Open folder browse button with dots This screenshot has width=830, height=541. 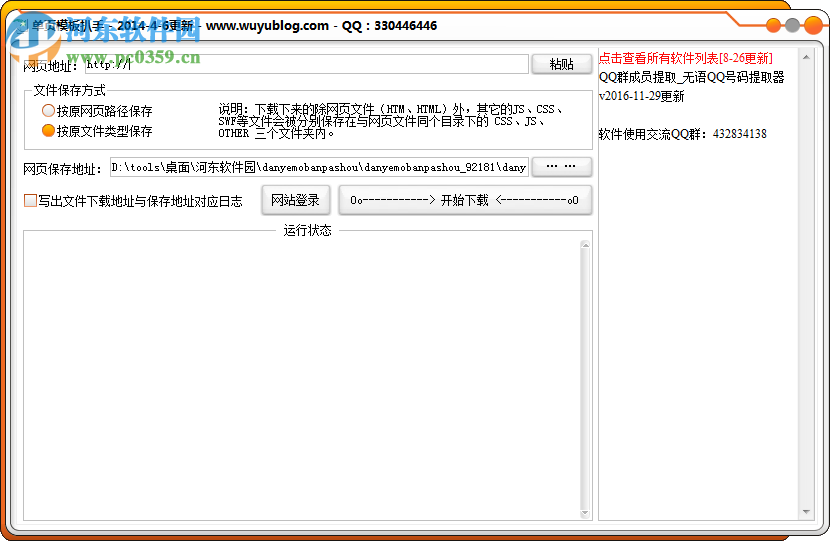(x=561, y=167)
